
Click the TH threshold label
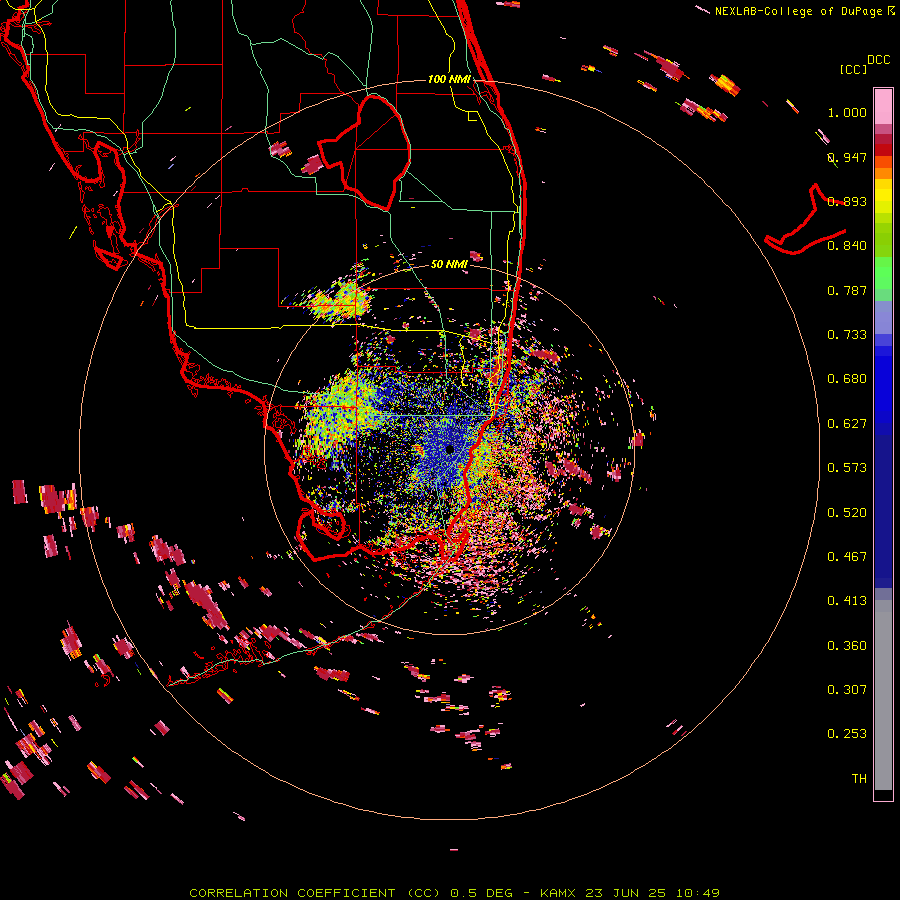(859, 779)
